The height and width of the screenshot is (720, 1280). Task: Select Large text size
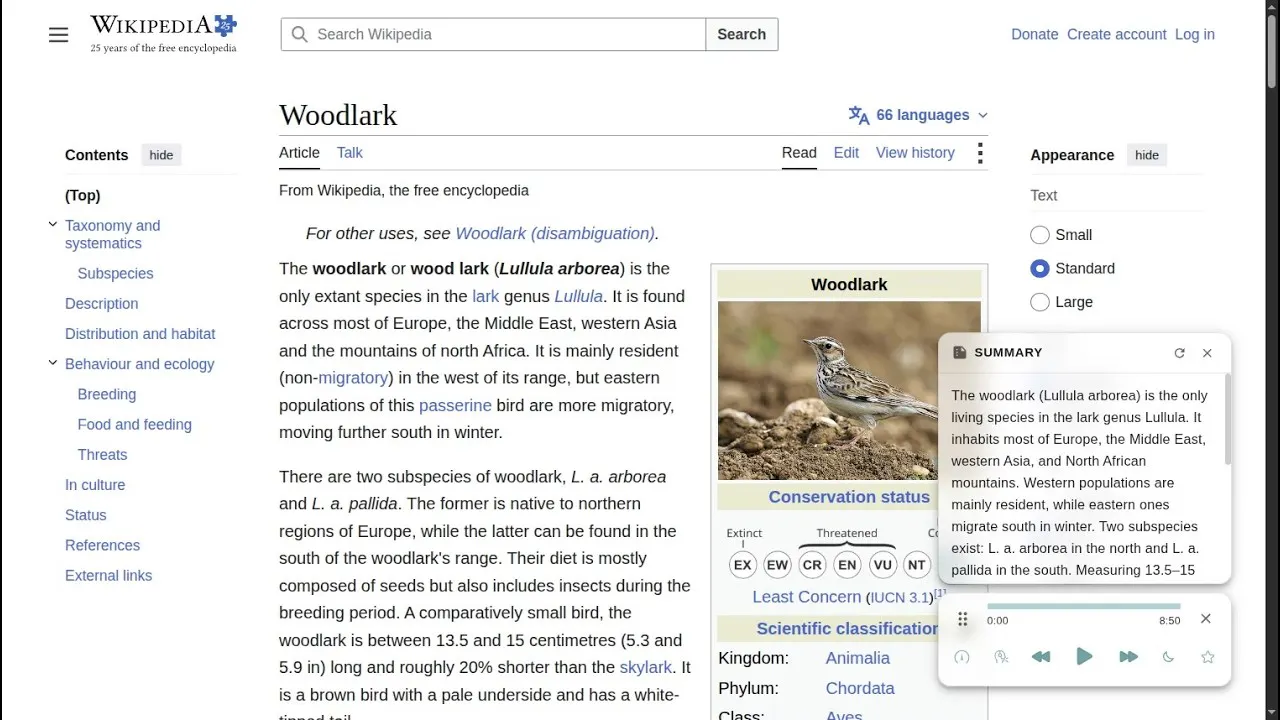pos(1040,302)
